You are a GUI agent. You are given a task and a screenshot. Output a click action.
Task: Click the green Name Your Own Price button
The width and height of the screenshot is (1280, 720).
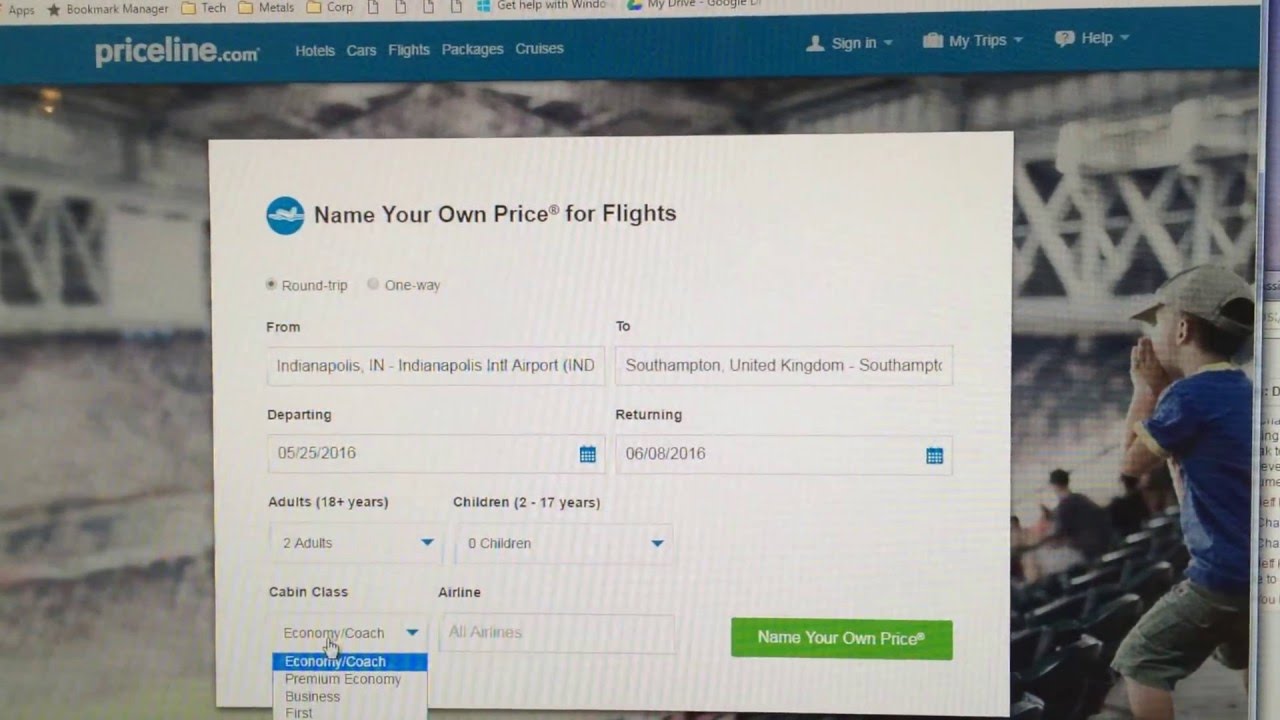pos(841,638)
